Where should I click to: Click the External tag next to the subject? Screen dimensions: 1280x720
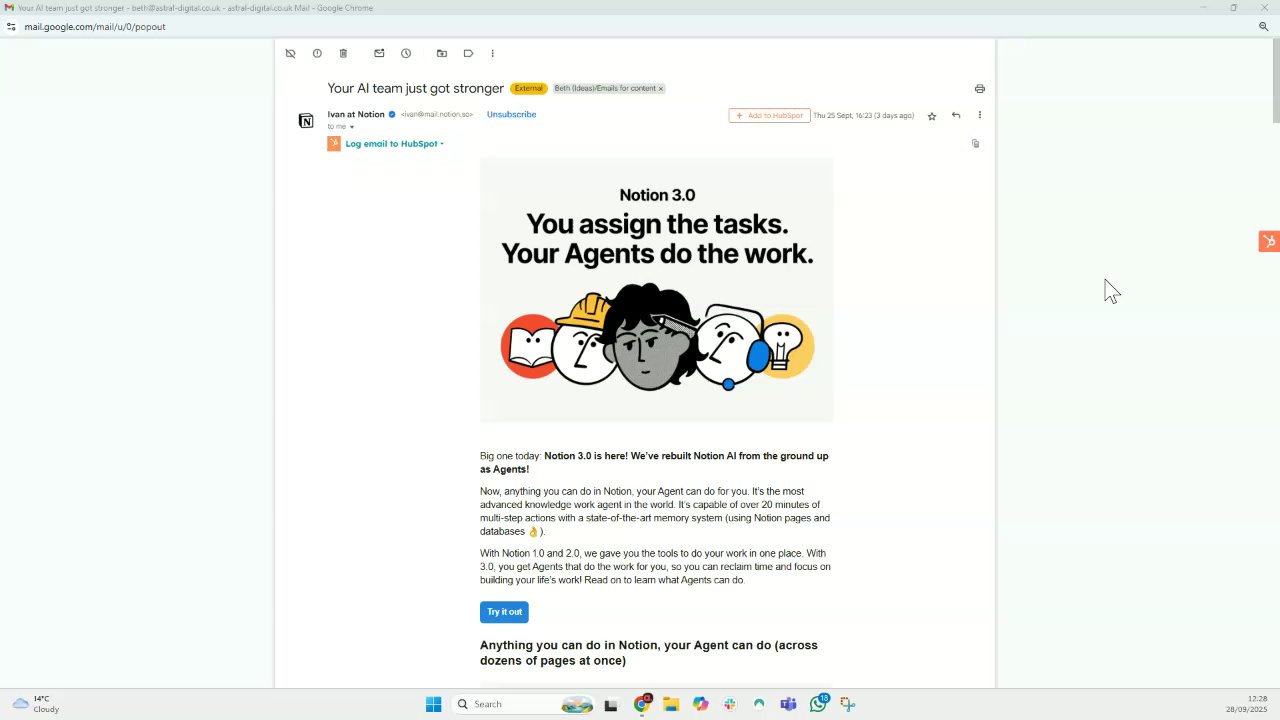(x=528, y=88)
